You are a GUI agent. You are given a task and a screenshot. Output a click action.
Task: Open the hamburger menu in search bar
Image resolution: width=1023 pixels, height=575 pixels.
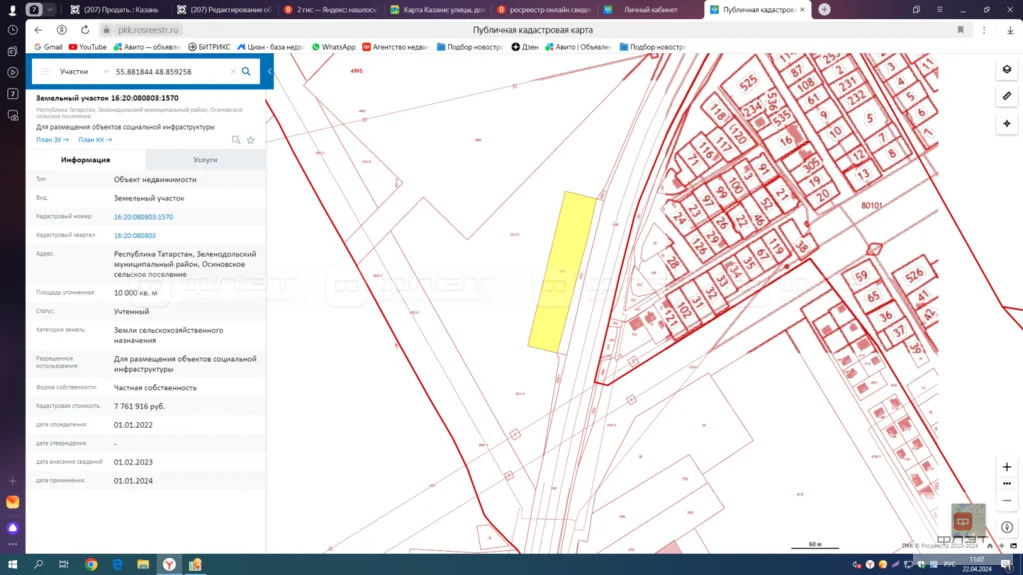tap(45, 72)
